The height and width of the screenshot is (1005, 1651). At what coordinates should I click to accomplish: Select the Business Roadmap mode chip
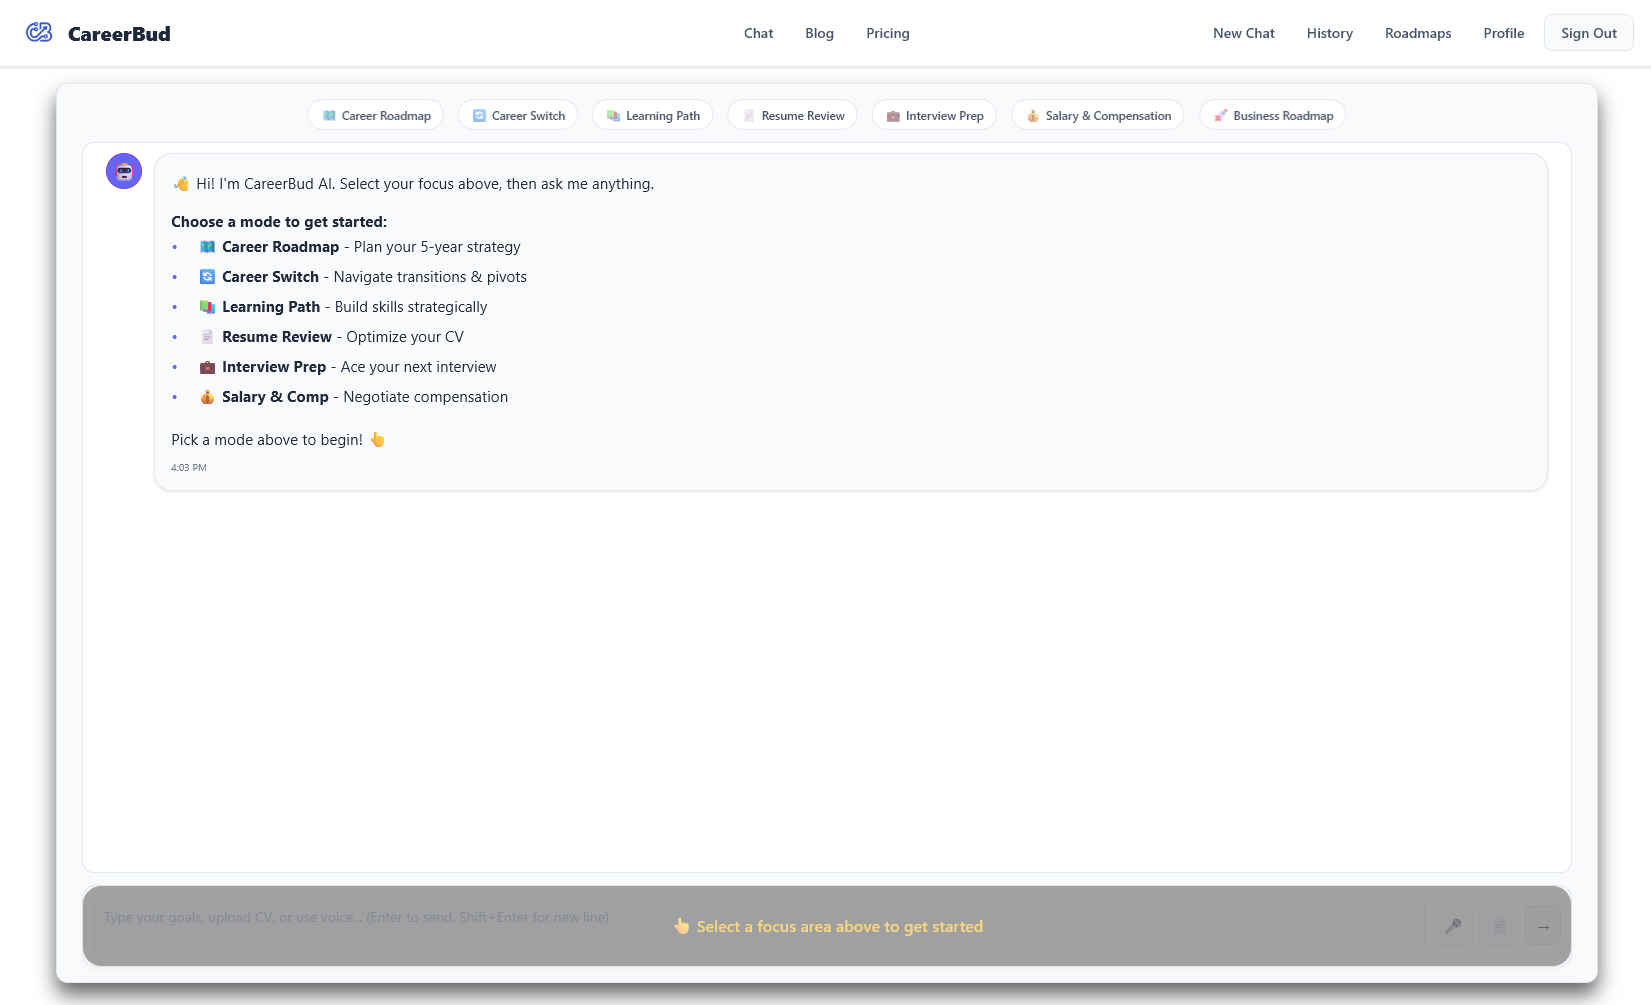[x=1271, y=115]
